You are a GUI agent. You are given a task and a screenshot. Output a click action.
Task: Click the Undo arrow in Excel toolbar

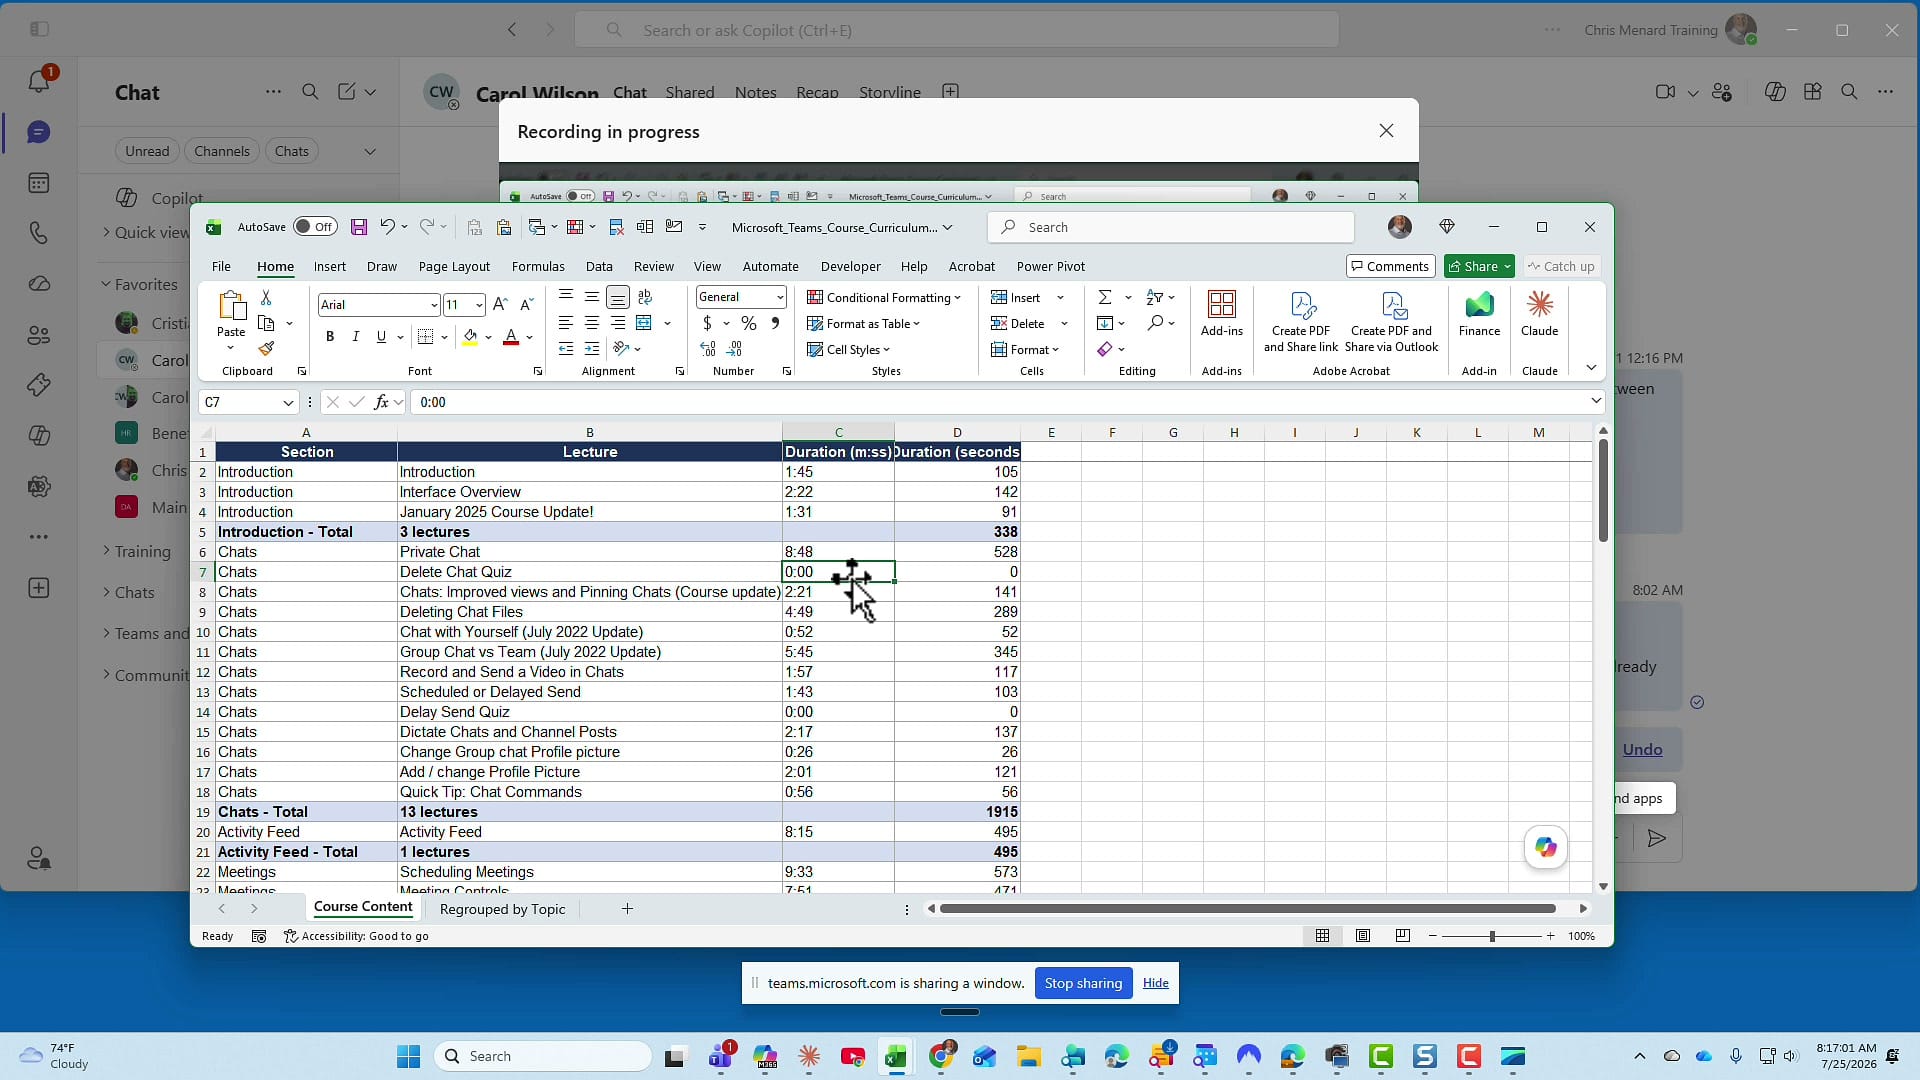pos(387,227)
